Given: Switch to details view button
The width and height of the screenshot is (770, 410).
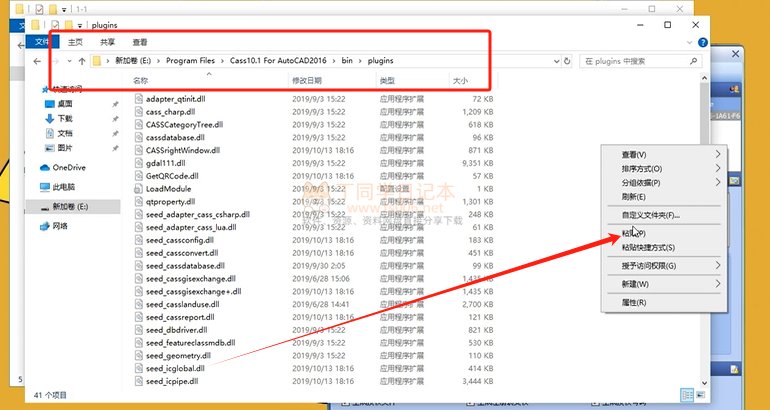Looking at the screenshot, I should [687, 395].
